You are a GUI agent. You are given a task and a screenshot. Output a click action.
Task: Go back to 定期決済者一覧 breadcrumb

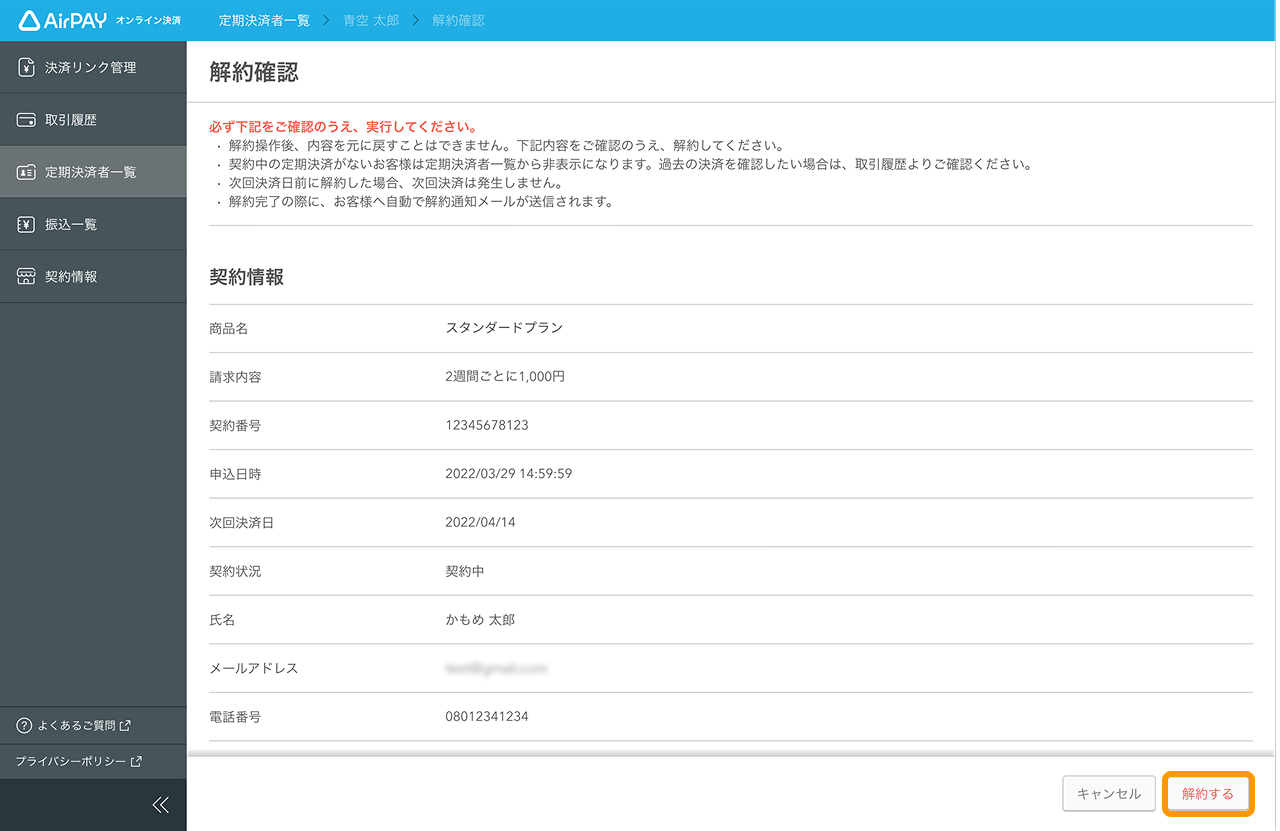coord(264,20)
